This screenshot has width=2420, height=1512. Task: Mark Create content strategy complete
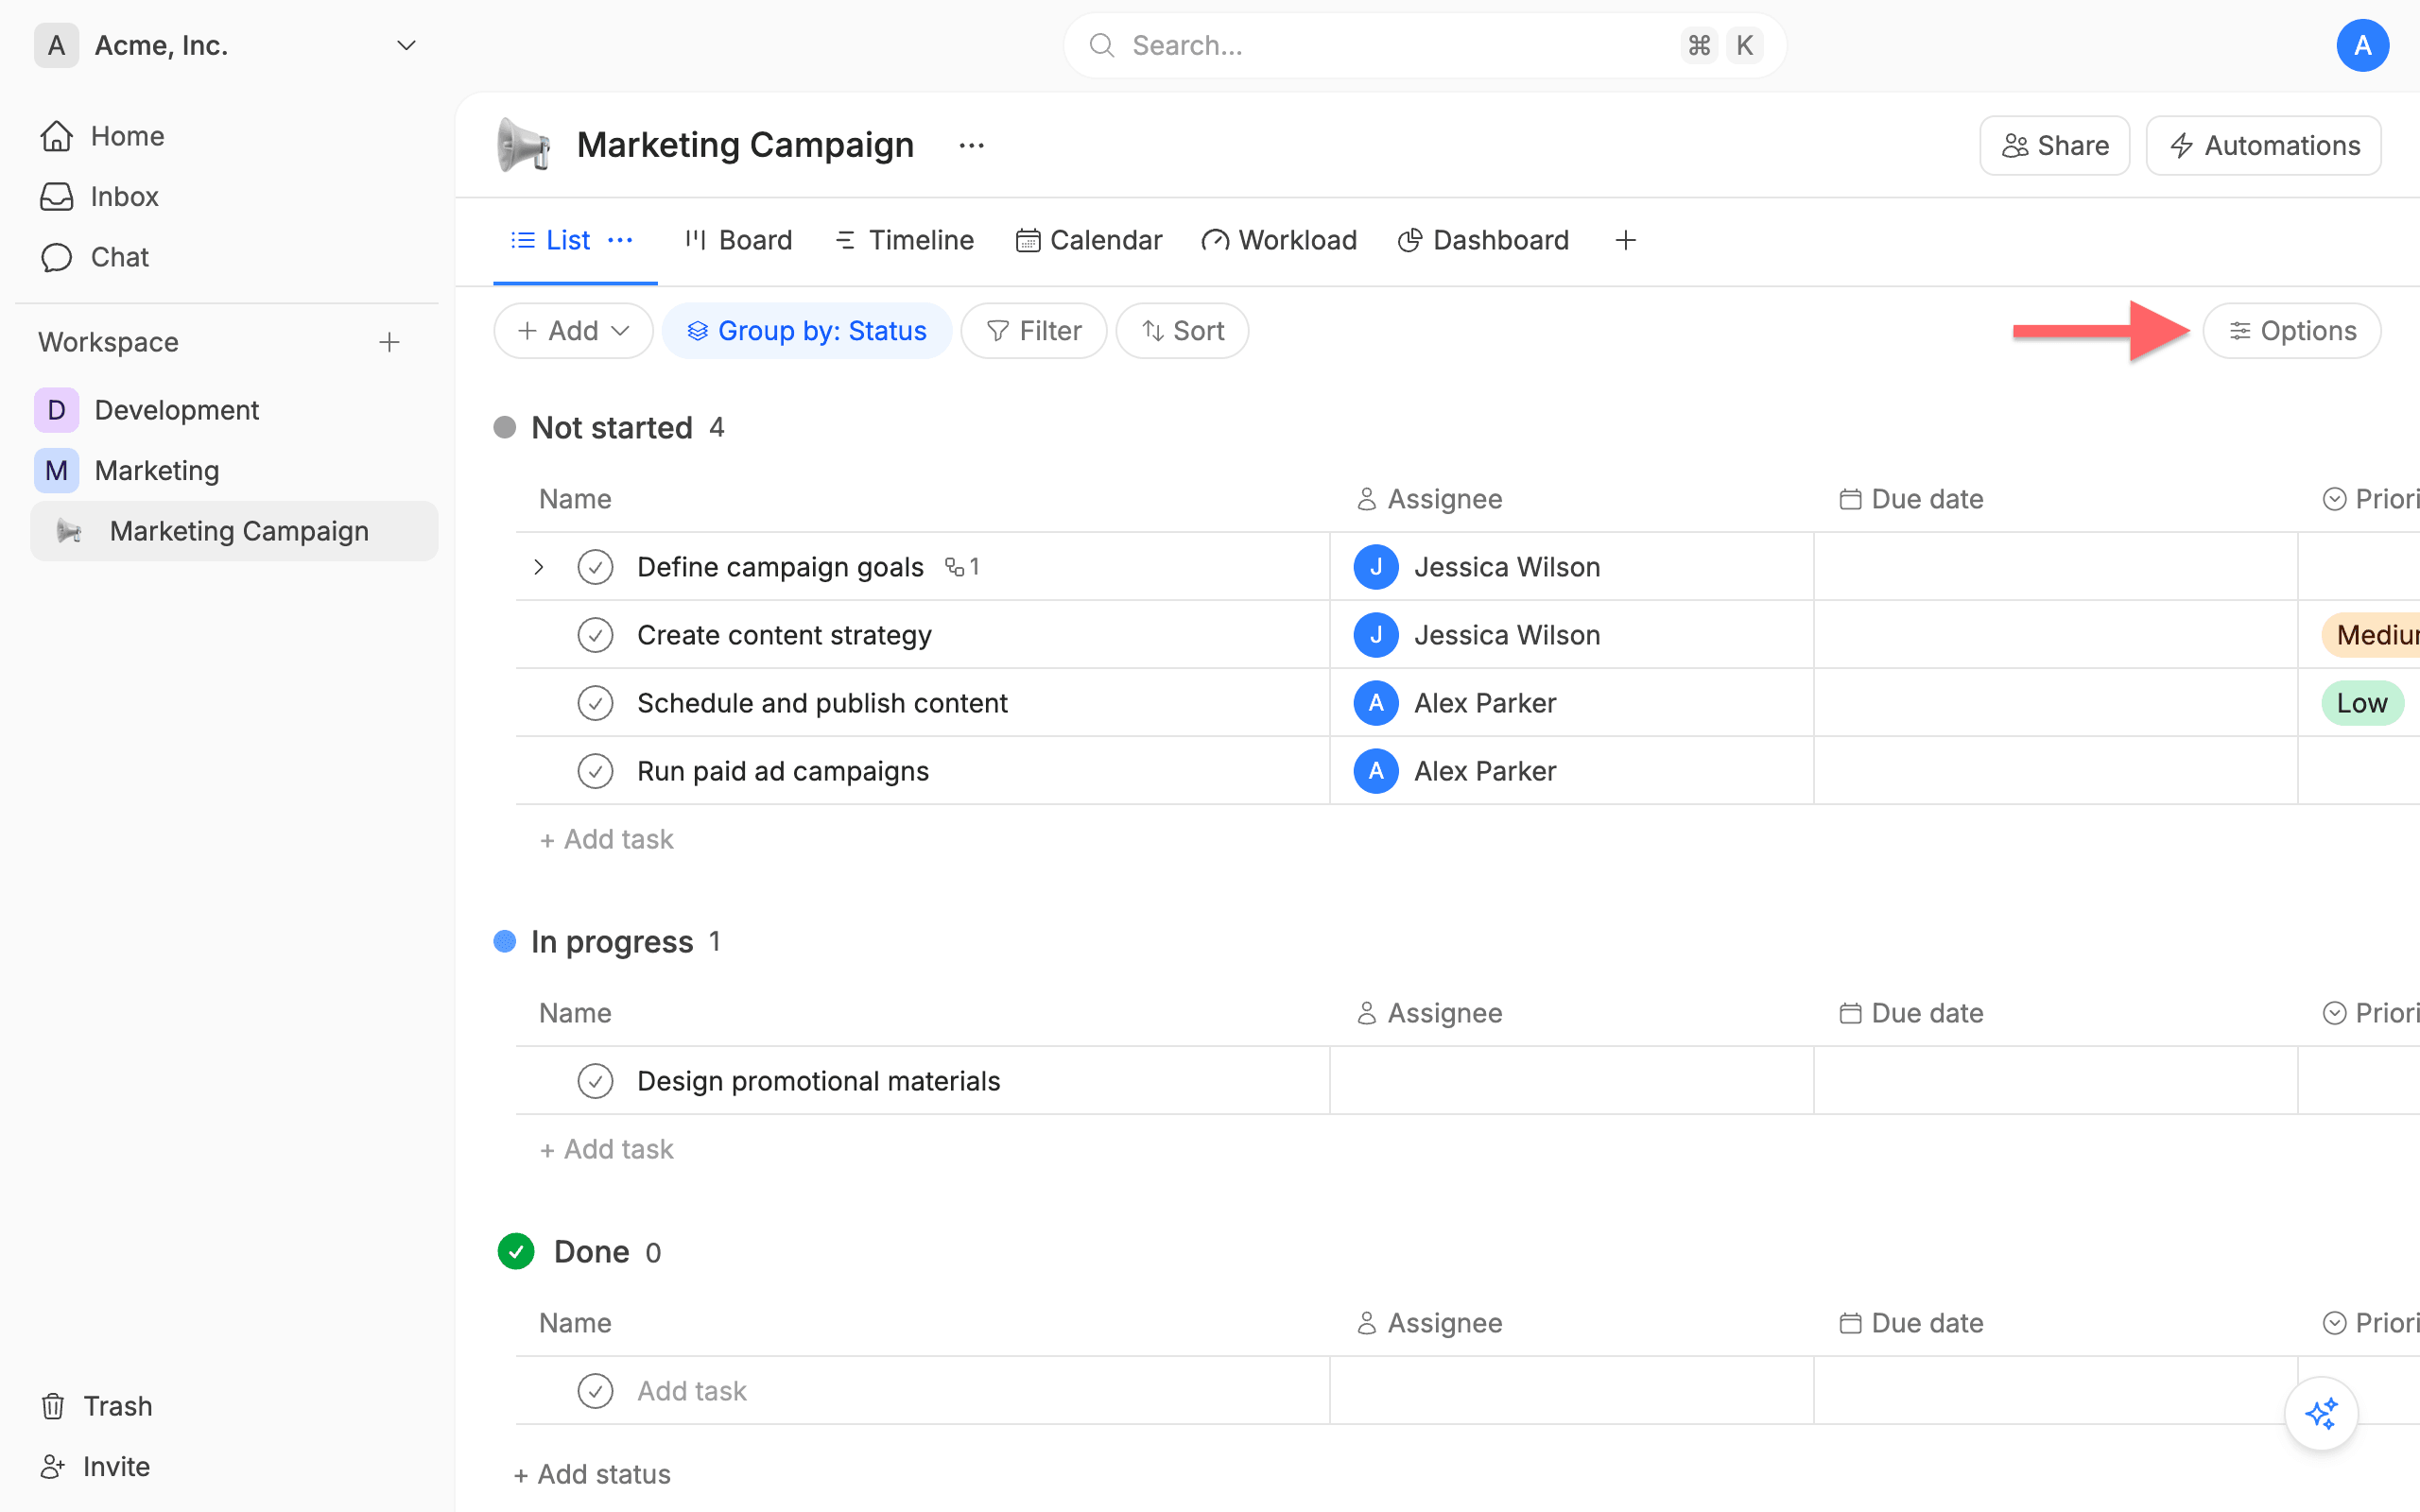point(595,635)
